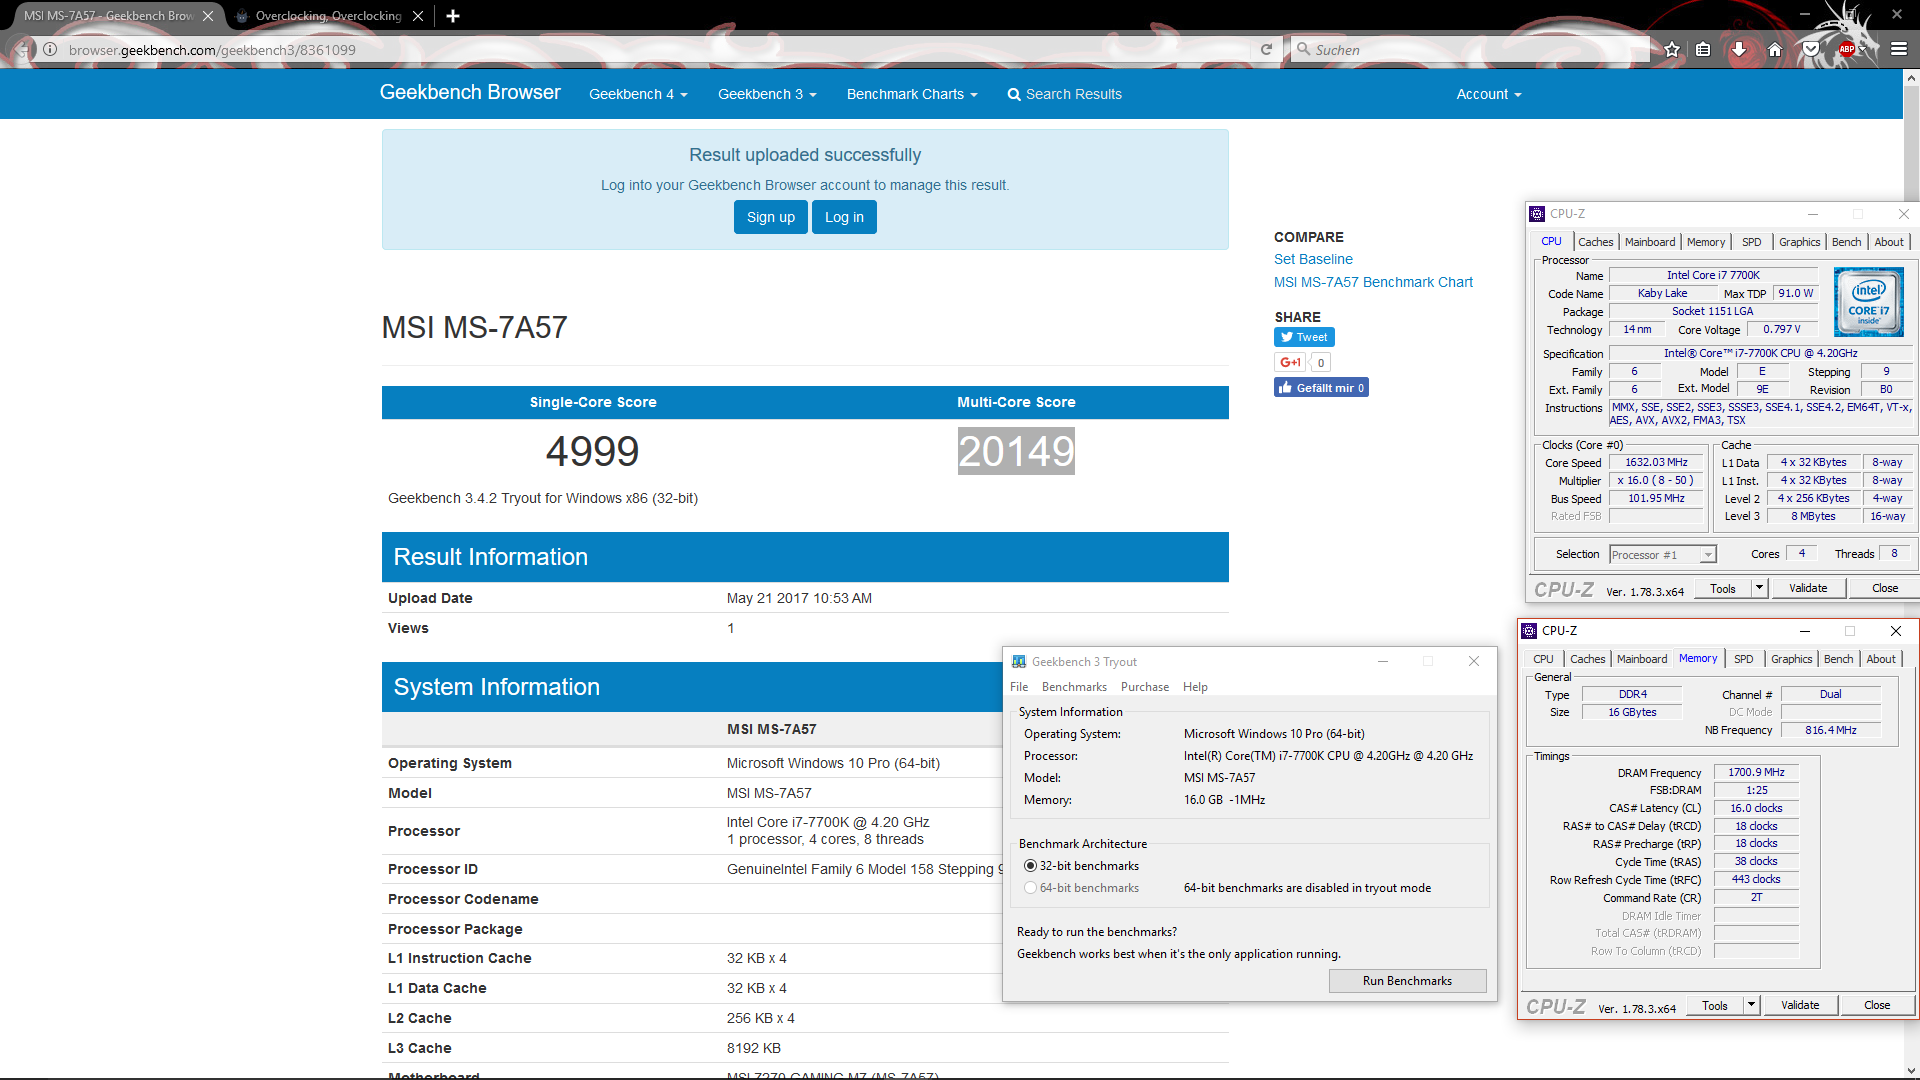Click the Intel Core i7 logo in CPU-Z
Viewport: 1920px width, 1080px height.
pos(1868,301)
